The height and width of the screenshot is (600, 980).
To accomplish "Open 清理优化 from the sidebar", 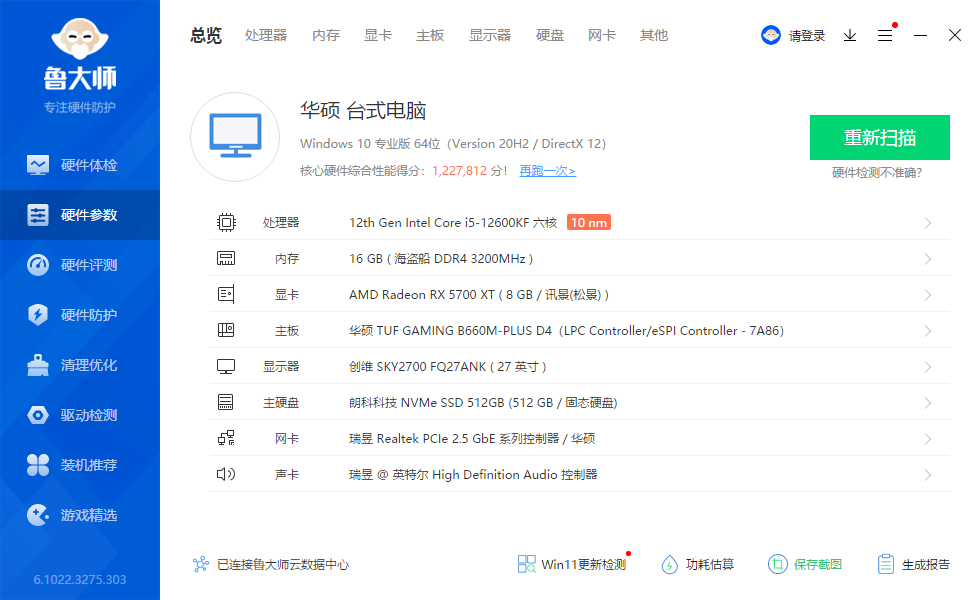I will [x=80, y=365].
